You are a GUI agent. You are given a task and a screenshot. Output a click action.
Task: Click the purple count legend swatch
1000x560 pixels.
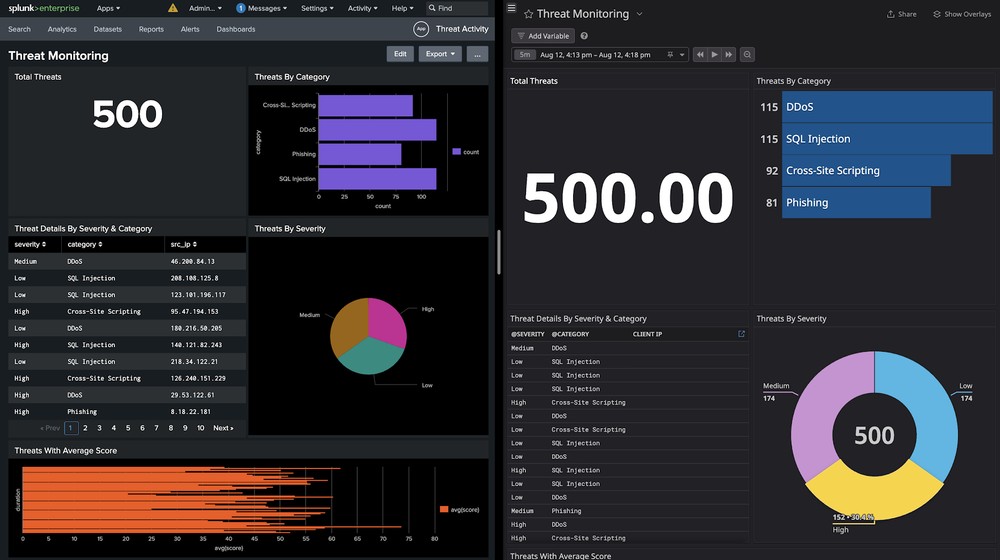click(457, 152)
